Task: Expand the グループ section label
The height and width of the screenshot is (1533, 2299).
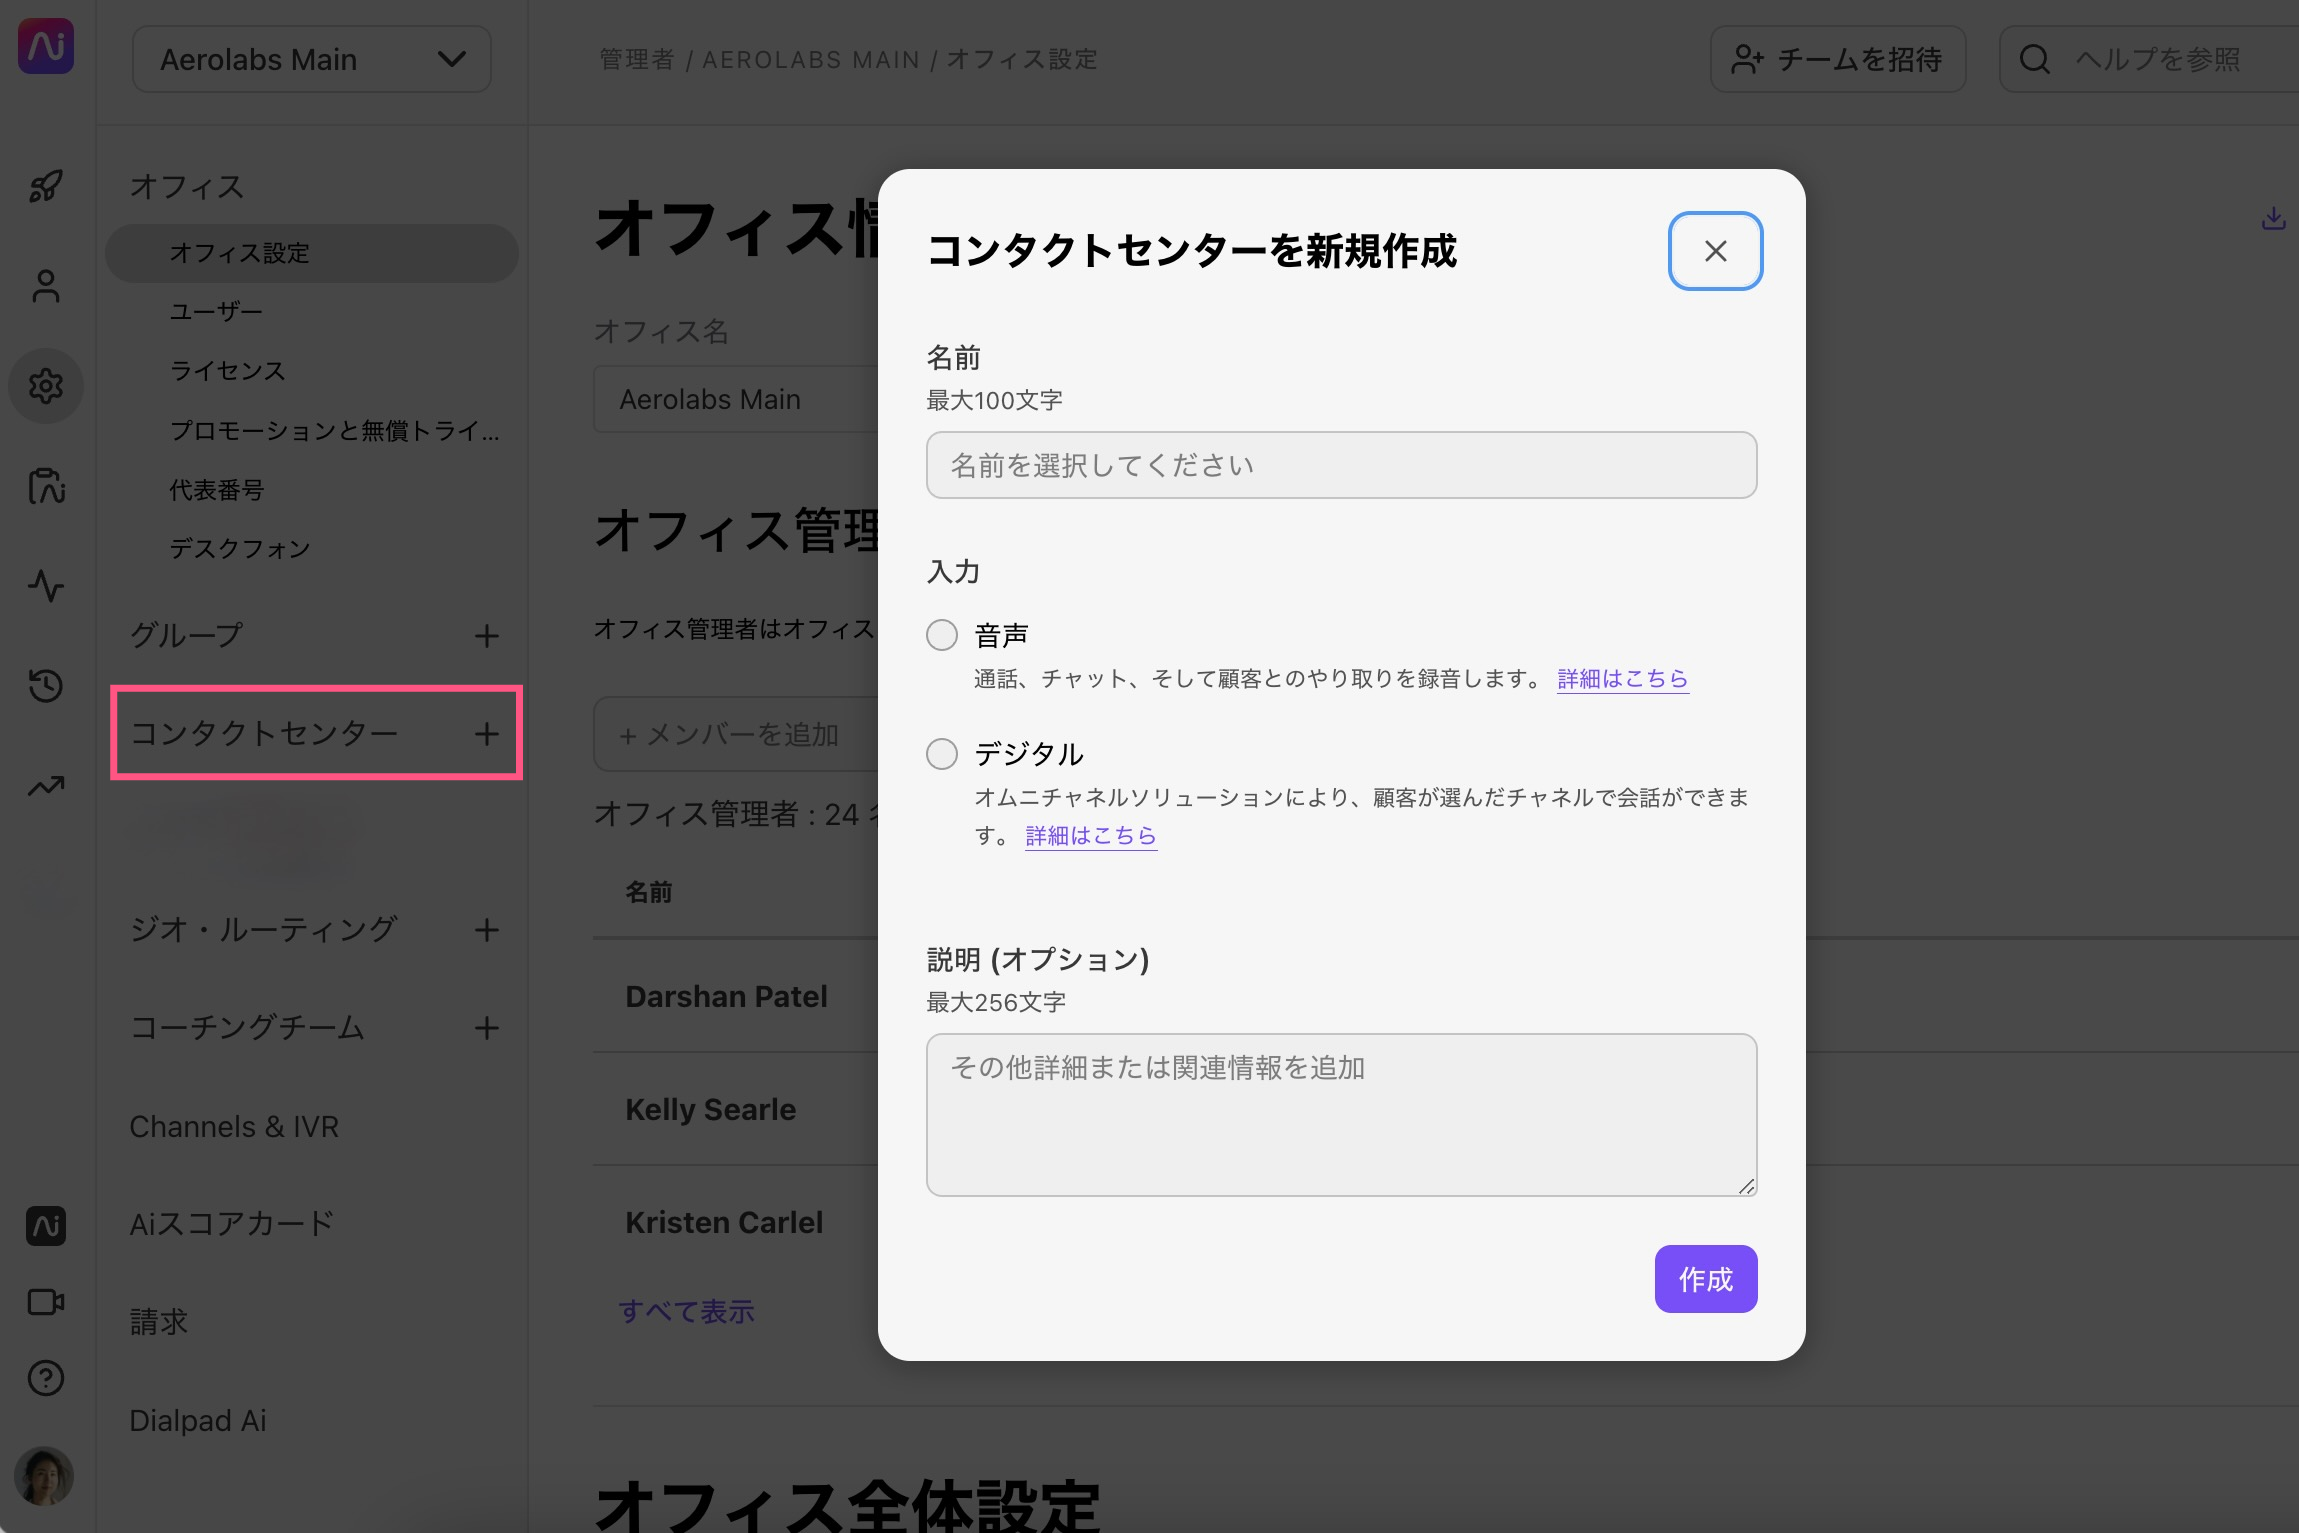Action: pos(187,636)
